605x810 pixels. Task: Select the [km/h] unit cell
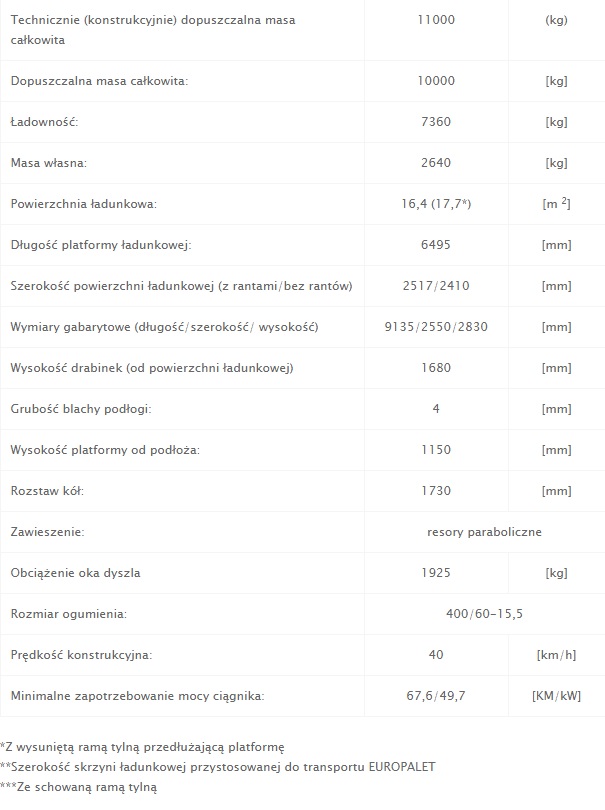click(x=556, y=655)
